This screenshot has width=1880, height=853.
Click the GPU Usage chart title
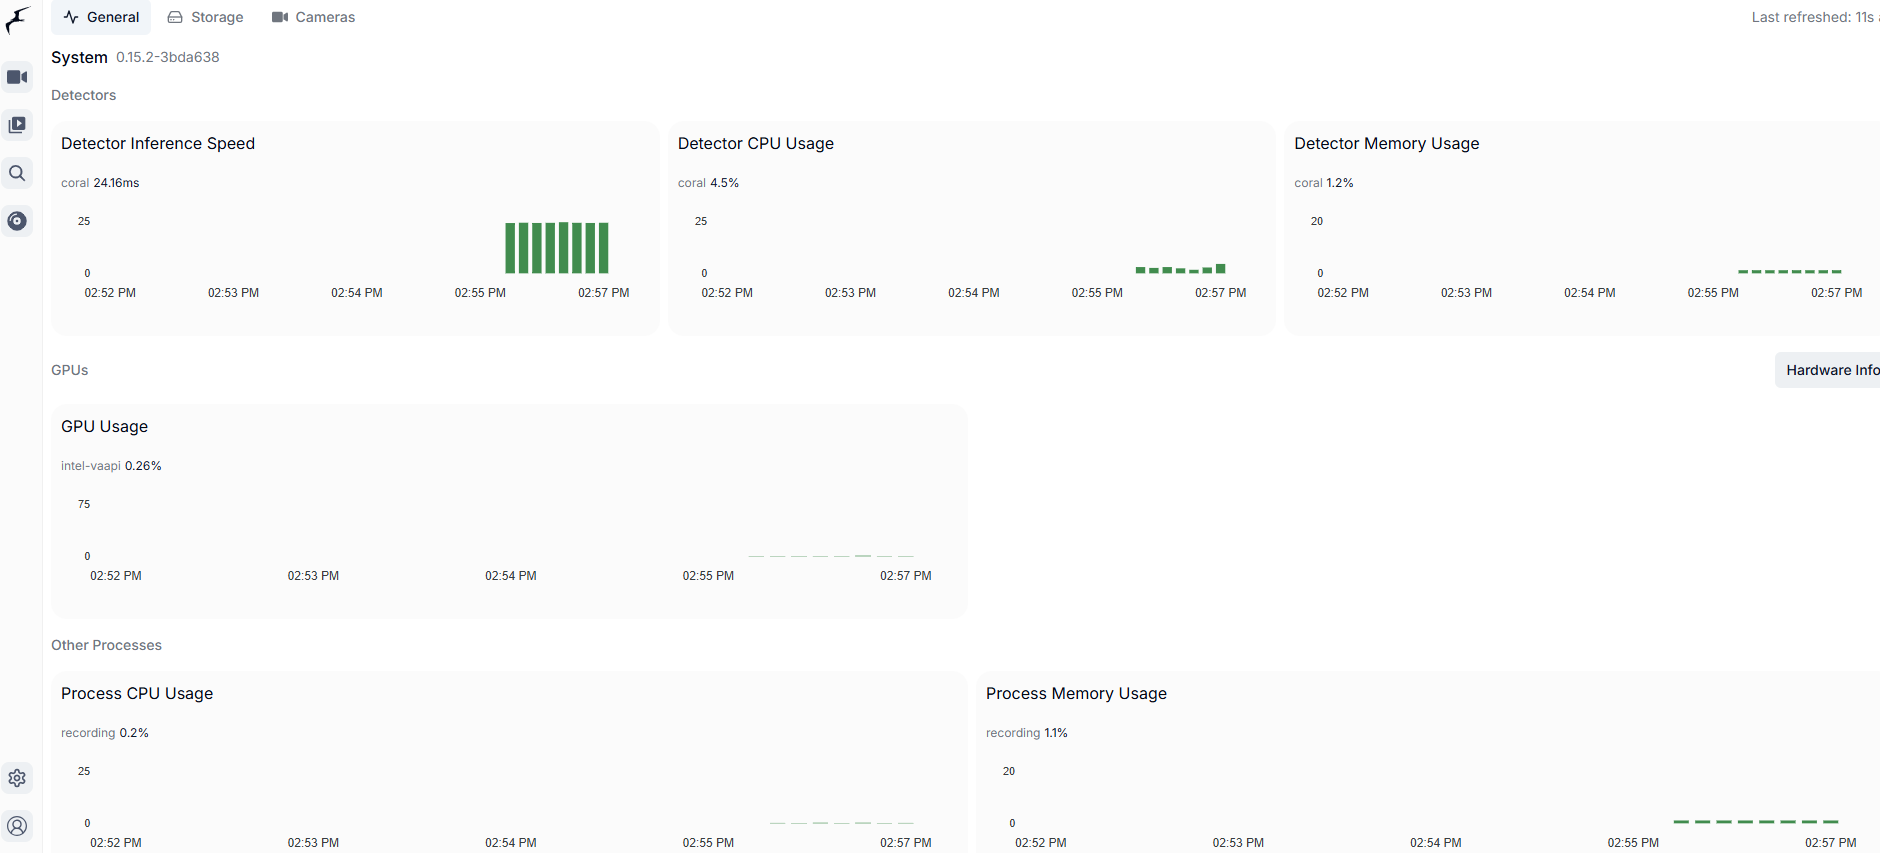pos(104,427)
